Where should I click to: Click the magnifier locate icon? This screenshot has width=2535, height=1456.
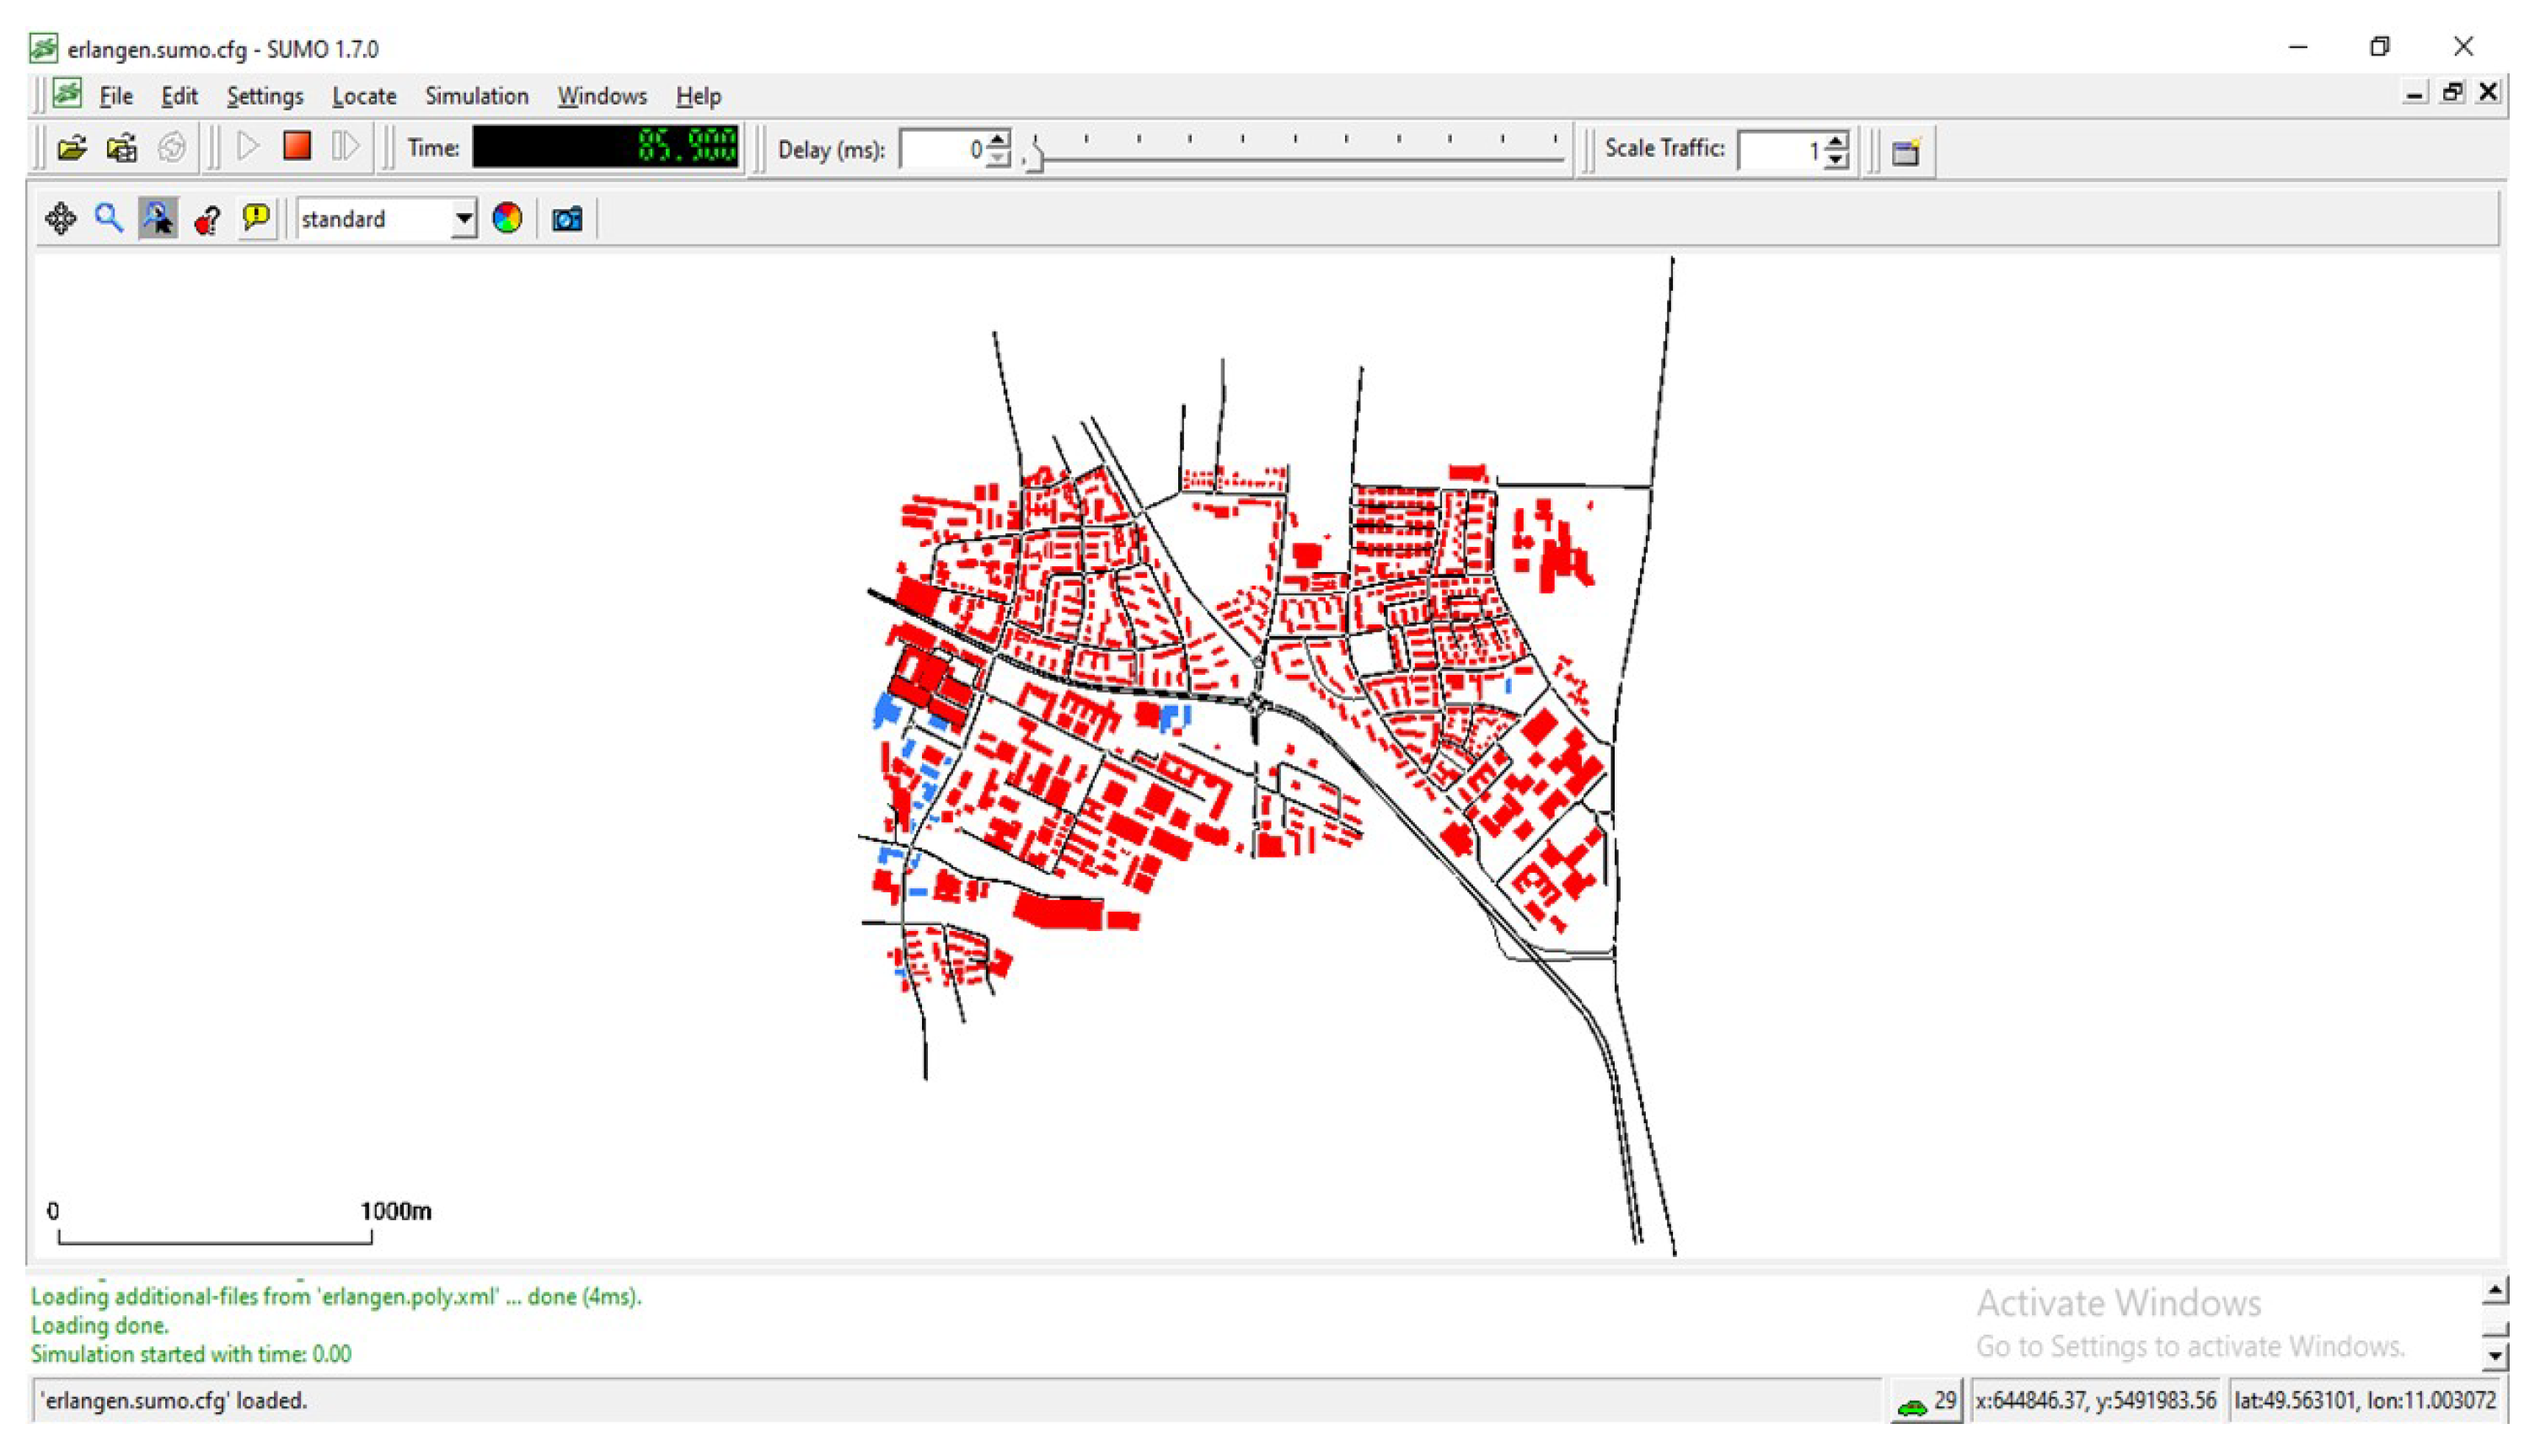point(109,219)
